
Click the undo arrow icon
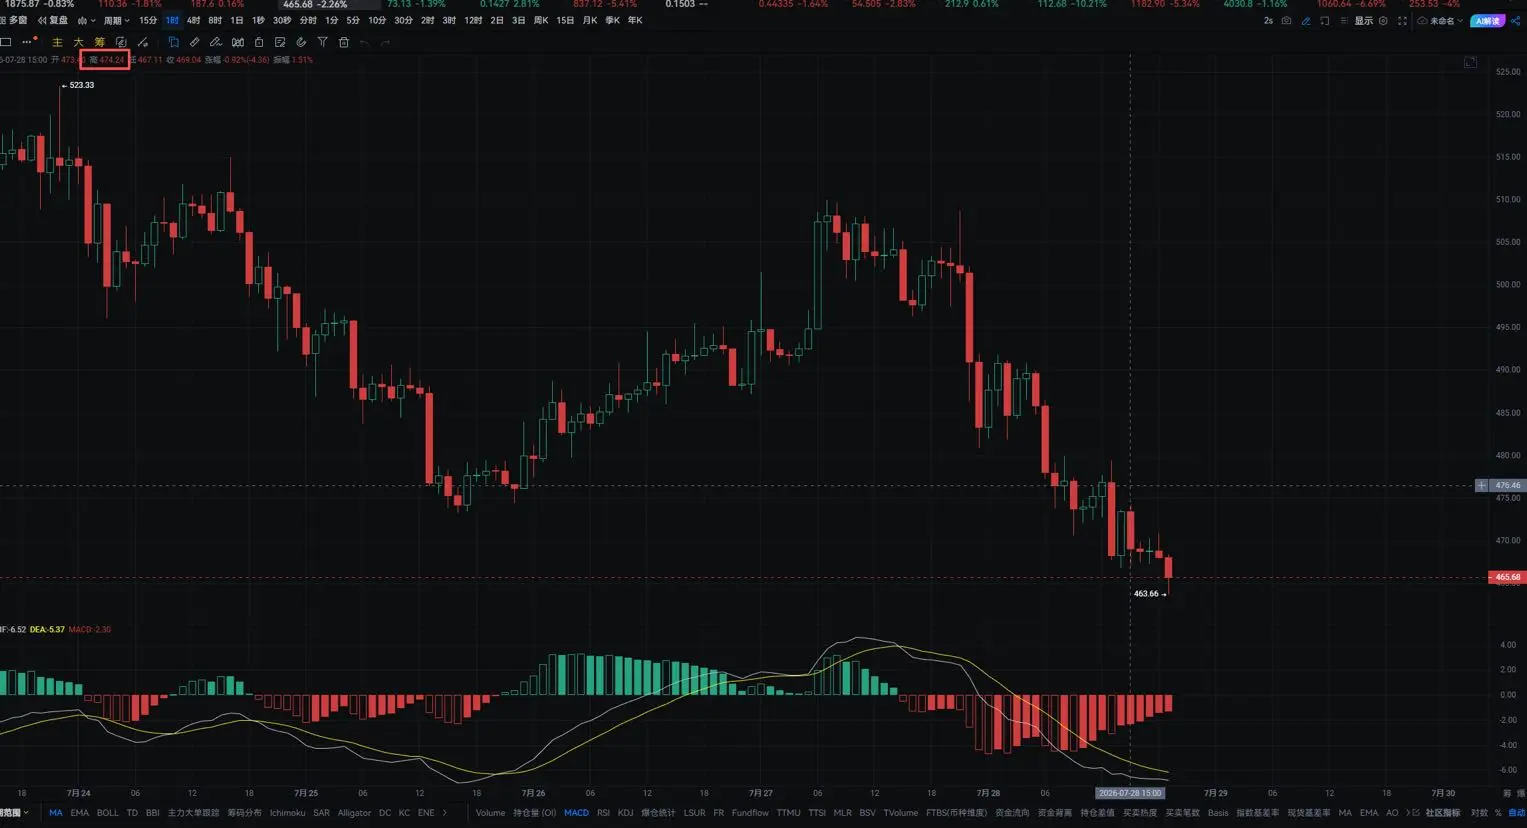[365, 42]
